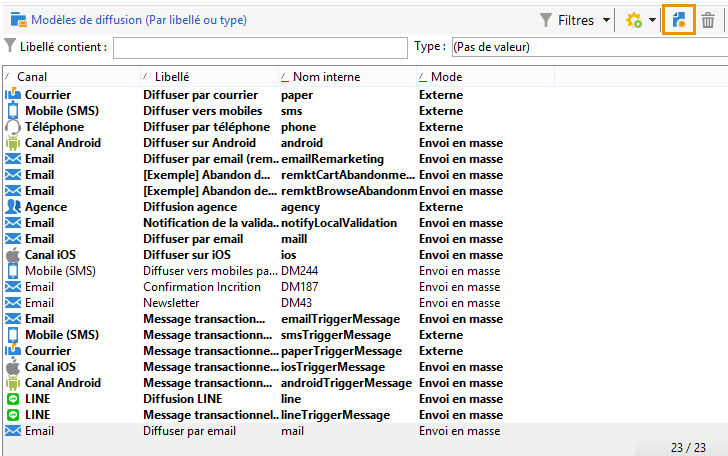Click the Canal Android robot icon
Image resolution: width=728 pixels, height=456 pixels.
click(13, 143)
